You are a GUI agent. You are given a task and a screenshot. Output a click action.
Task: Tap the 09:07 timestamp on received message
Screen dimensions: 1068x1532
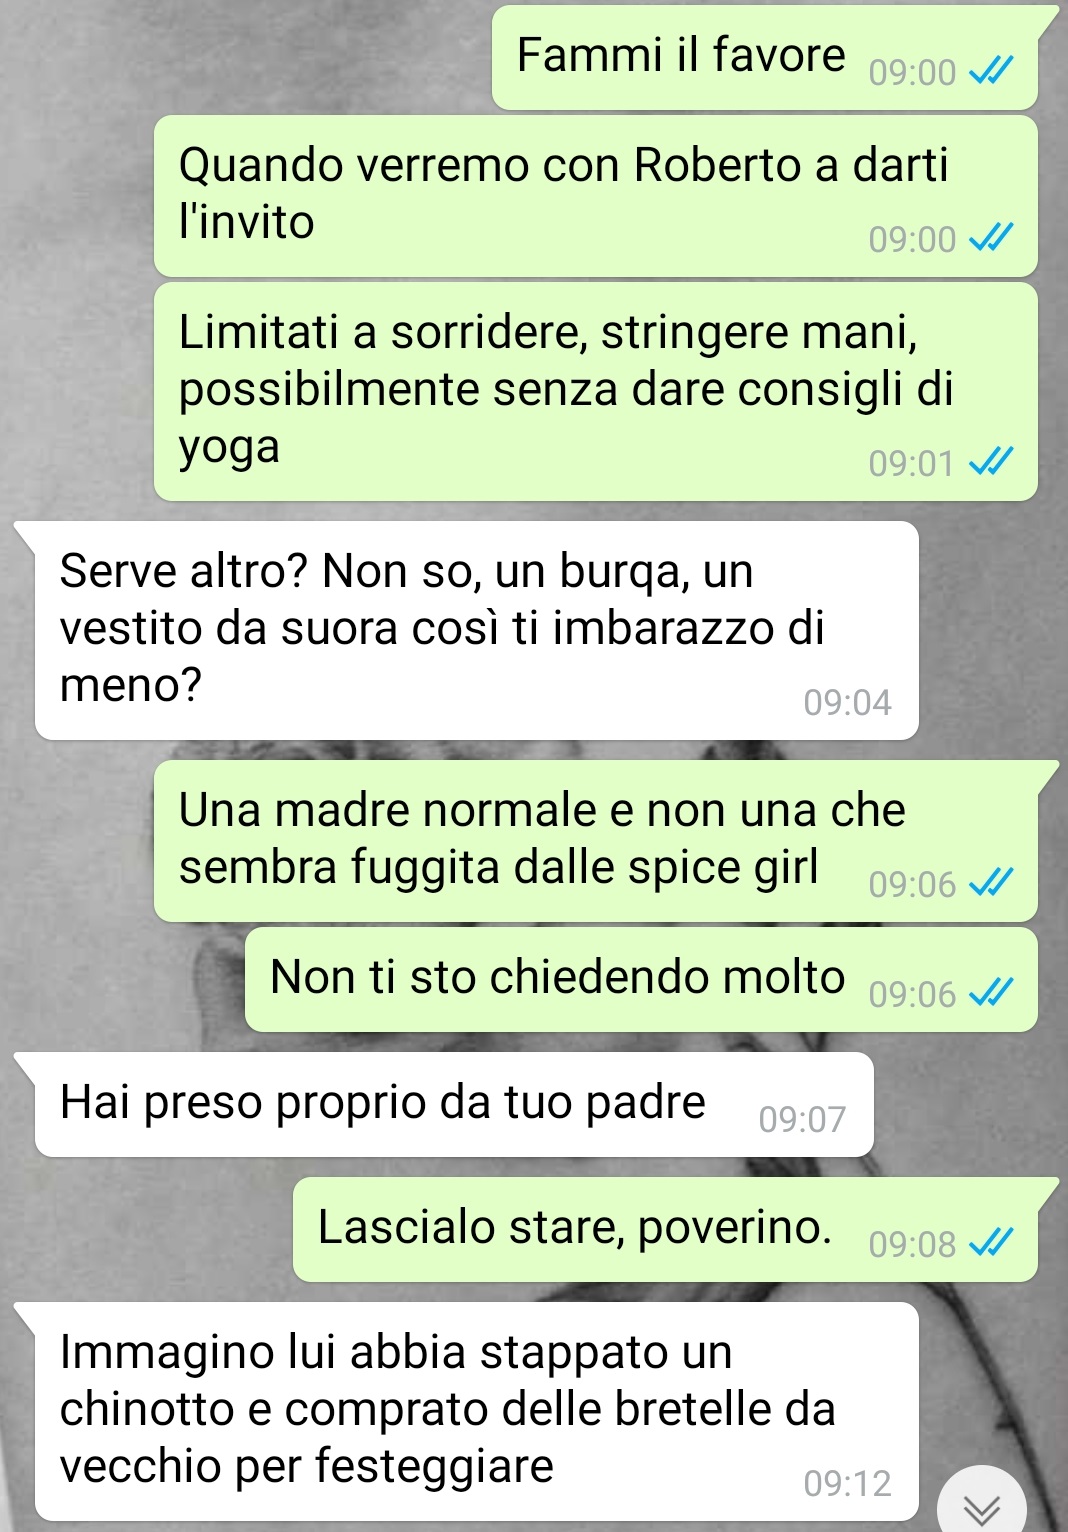(x=802, y=1118)
